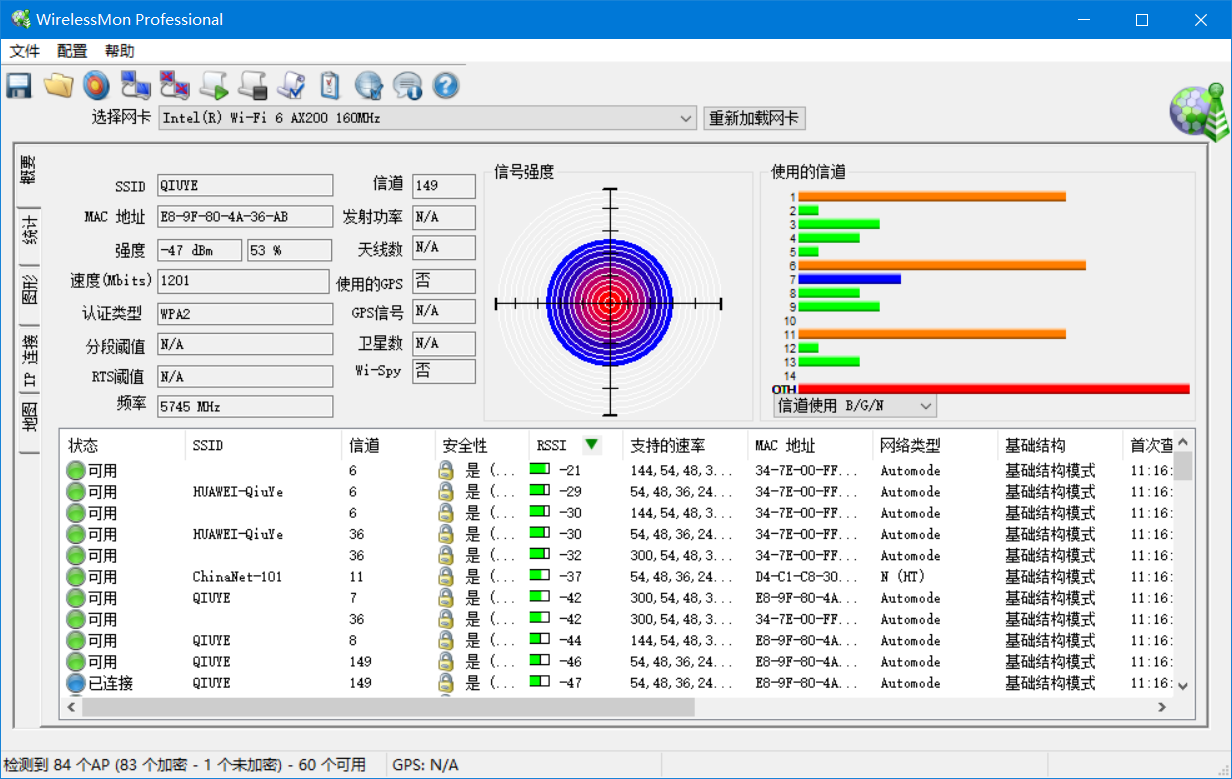Click the 信道 field showing 149
Image resolution: width=1232 pixels, height=779 pixels.
click(x=444, y=186)
